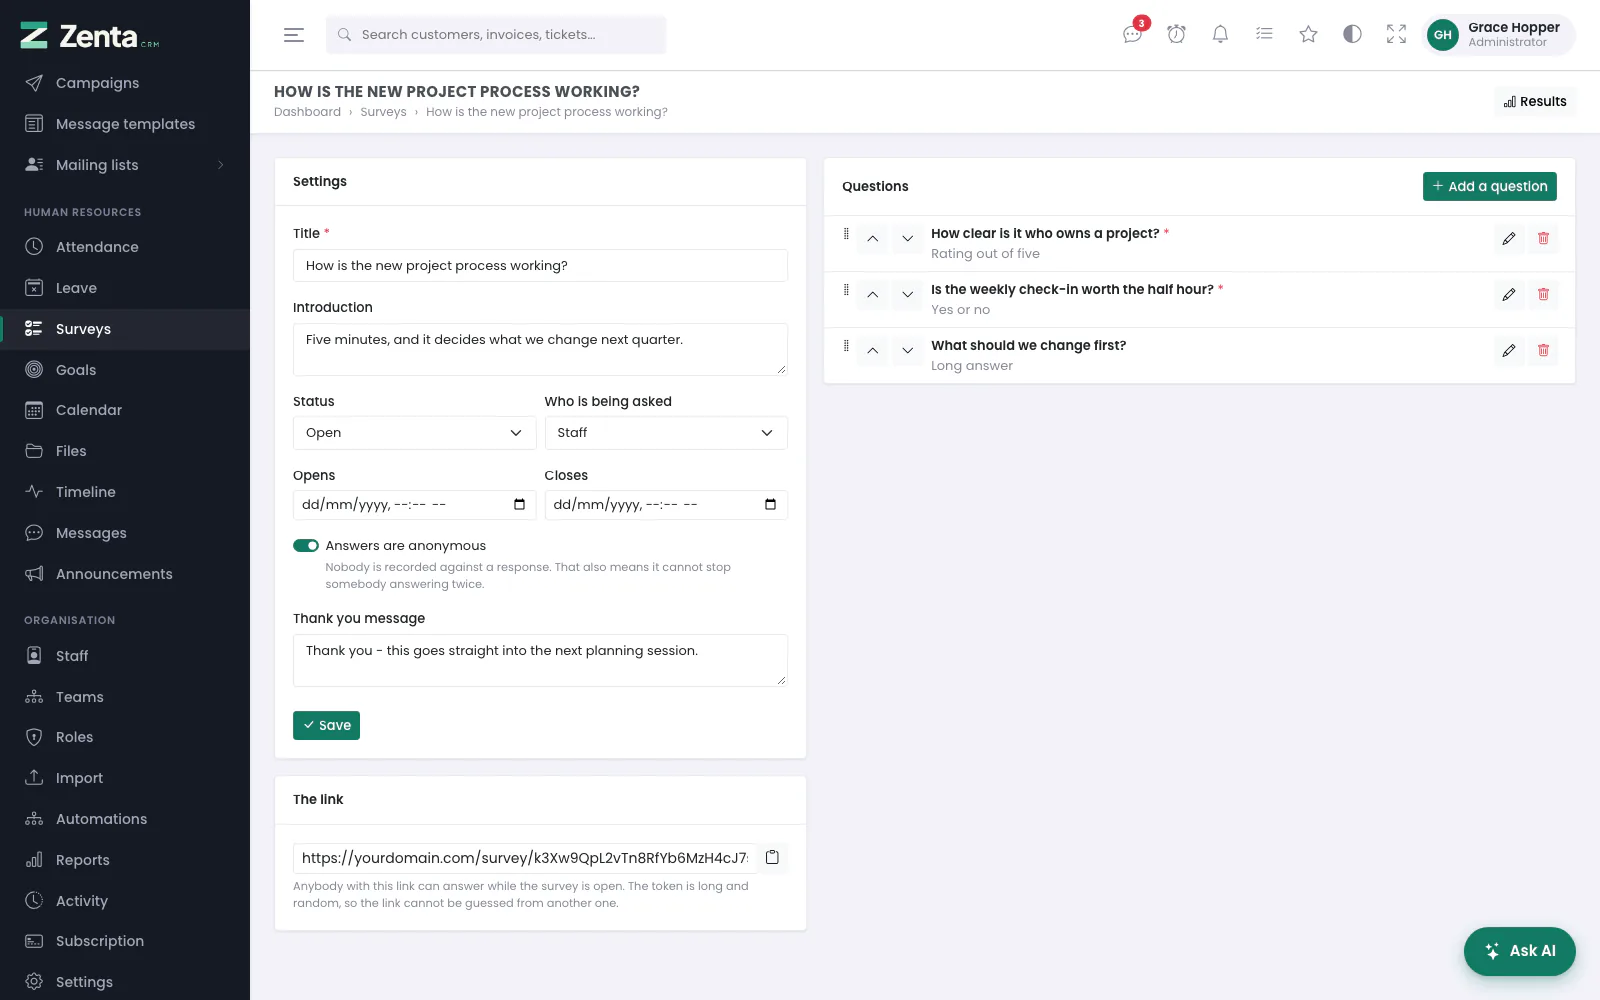Focus the search customers field
This screenshot has height=1000, width=1600.
click(x=496, y=35)
